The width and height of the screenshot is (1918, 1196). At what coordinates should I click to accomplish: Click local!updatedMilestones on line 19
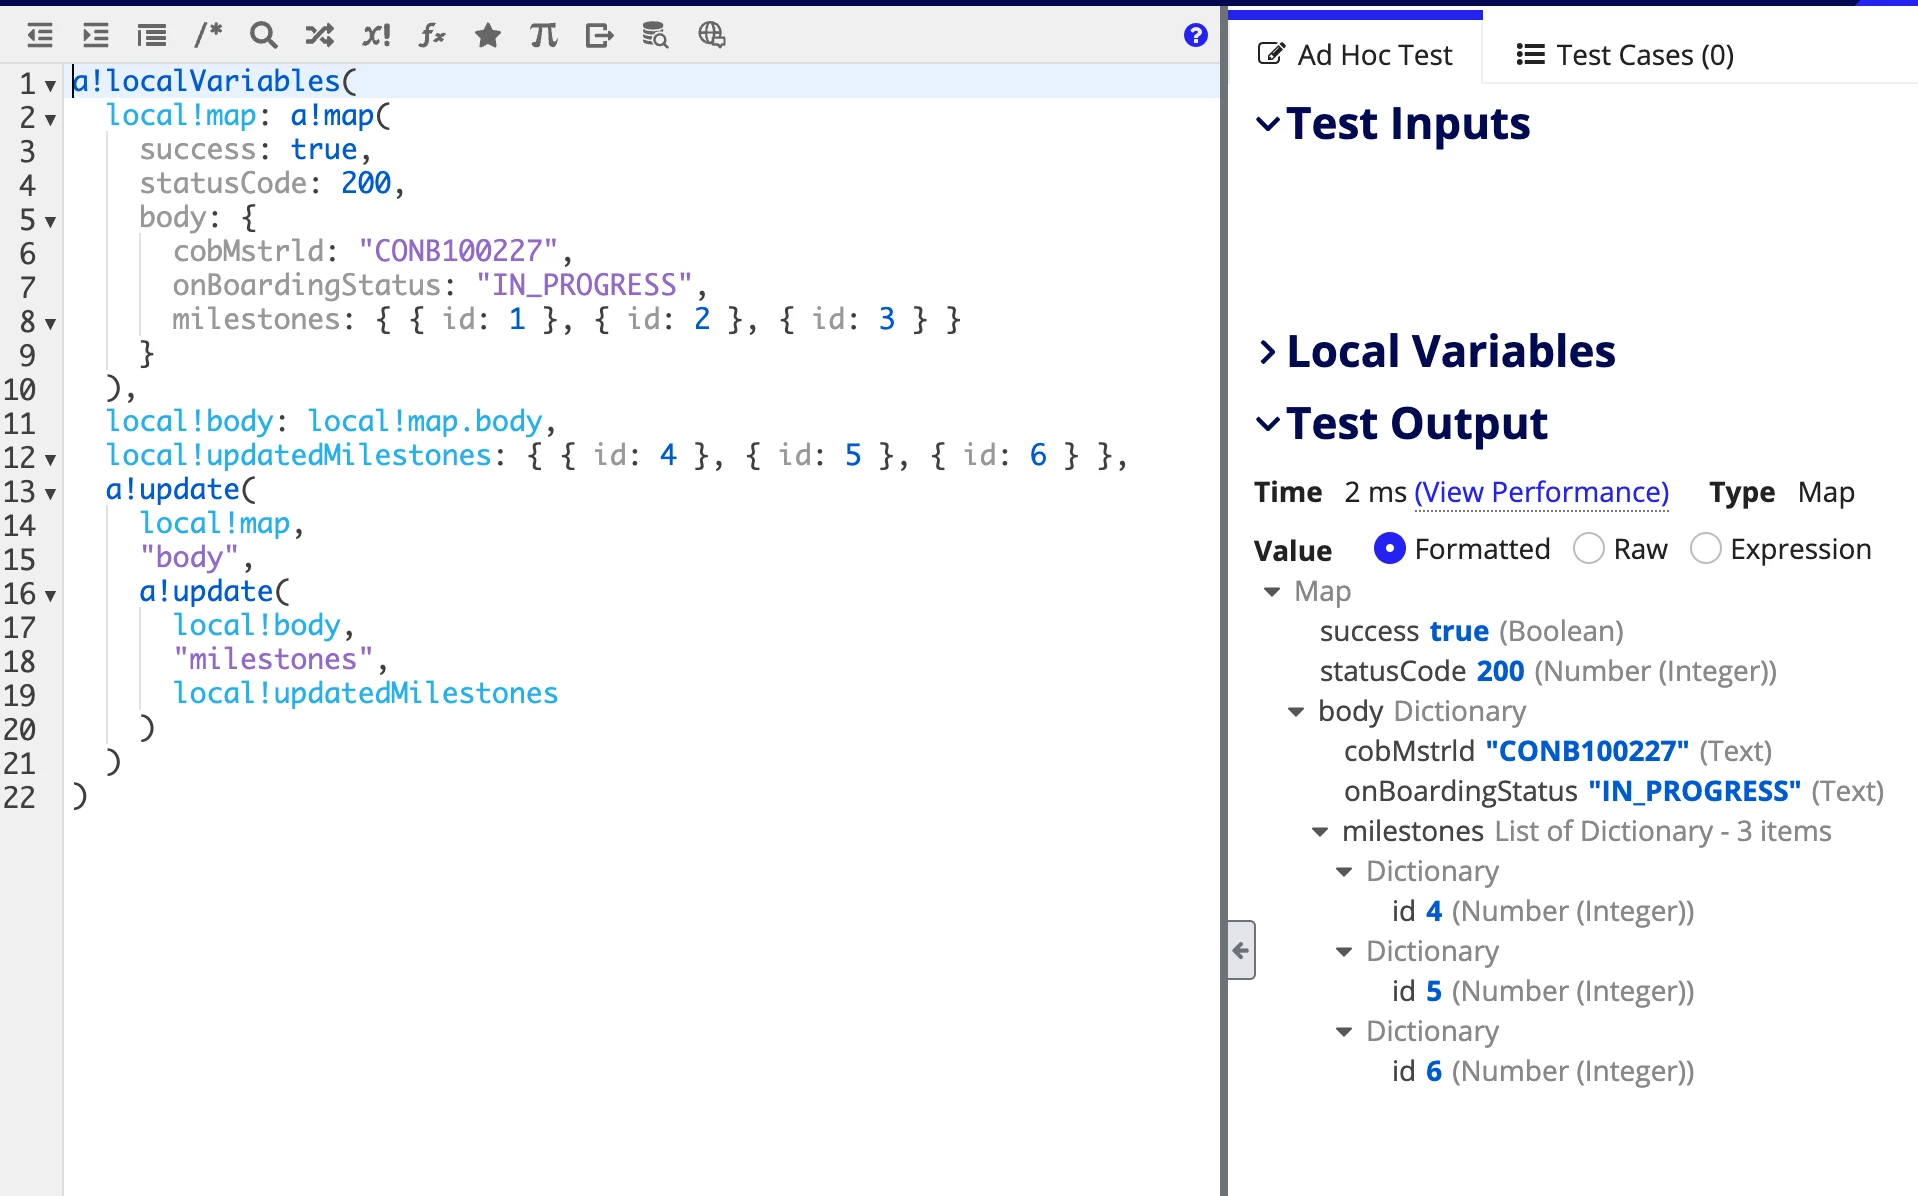(x=365, y=693)
